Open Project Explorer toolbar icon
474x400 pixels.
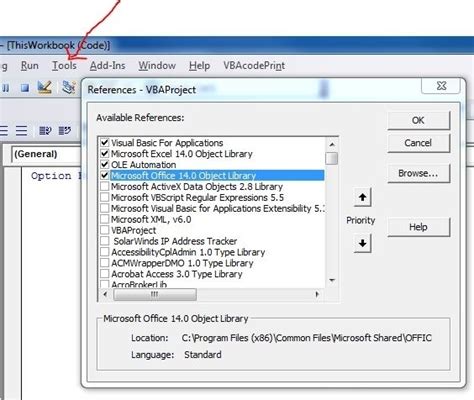(x=69, y=87)
